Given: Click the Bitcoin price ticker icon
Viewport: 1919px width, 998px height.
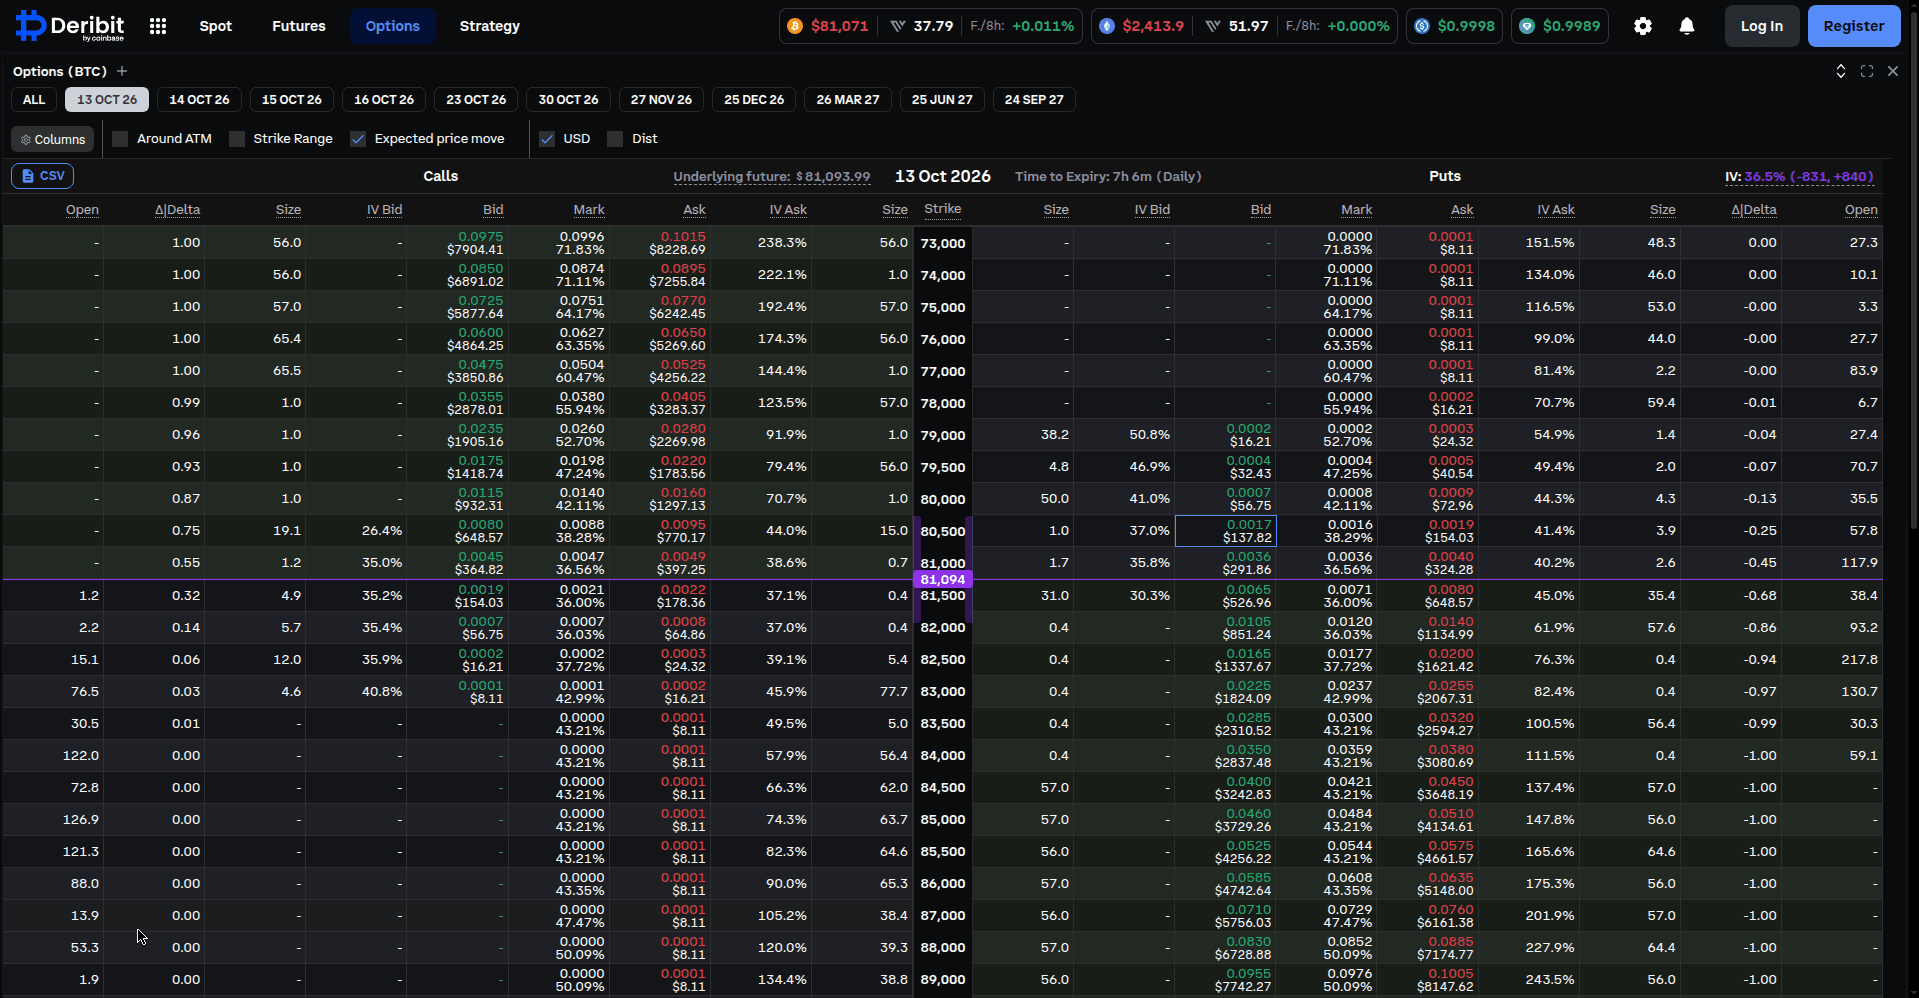Looking at the screenshot, I should pos(795,26).
